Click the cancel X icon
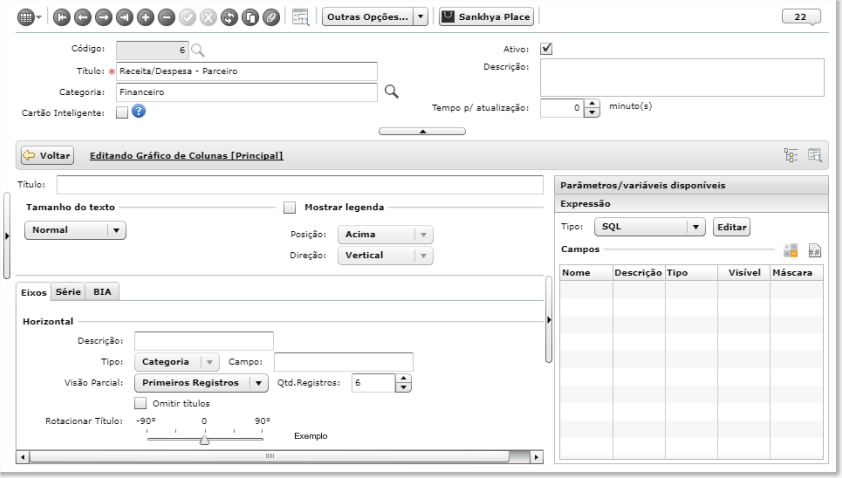Viewport: 842px width, 478px height. [208, 18]
